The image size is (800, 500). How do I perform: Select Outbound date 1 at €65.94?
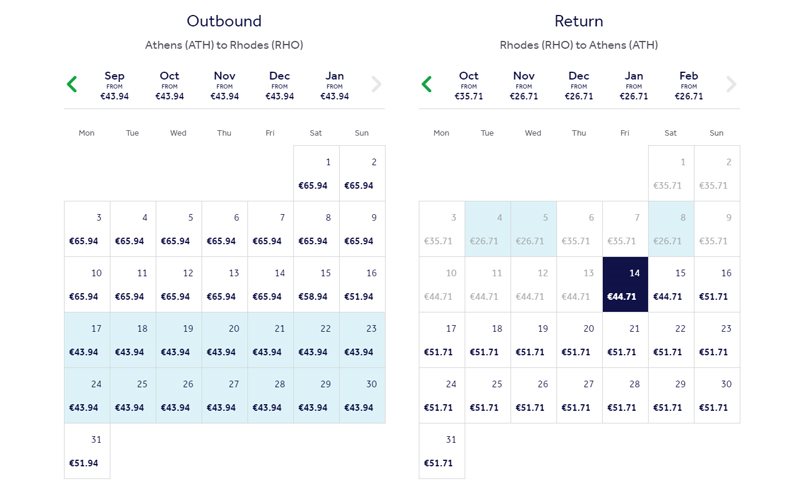click(317, 173)
